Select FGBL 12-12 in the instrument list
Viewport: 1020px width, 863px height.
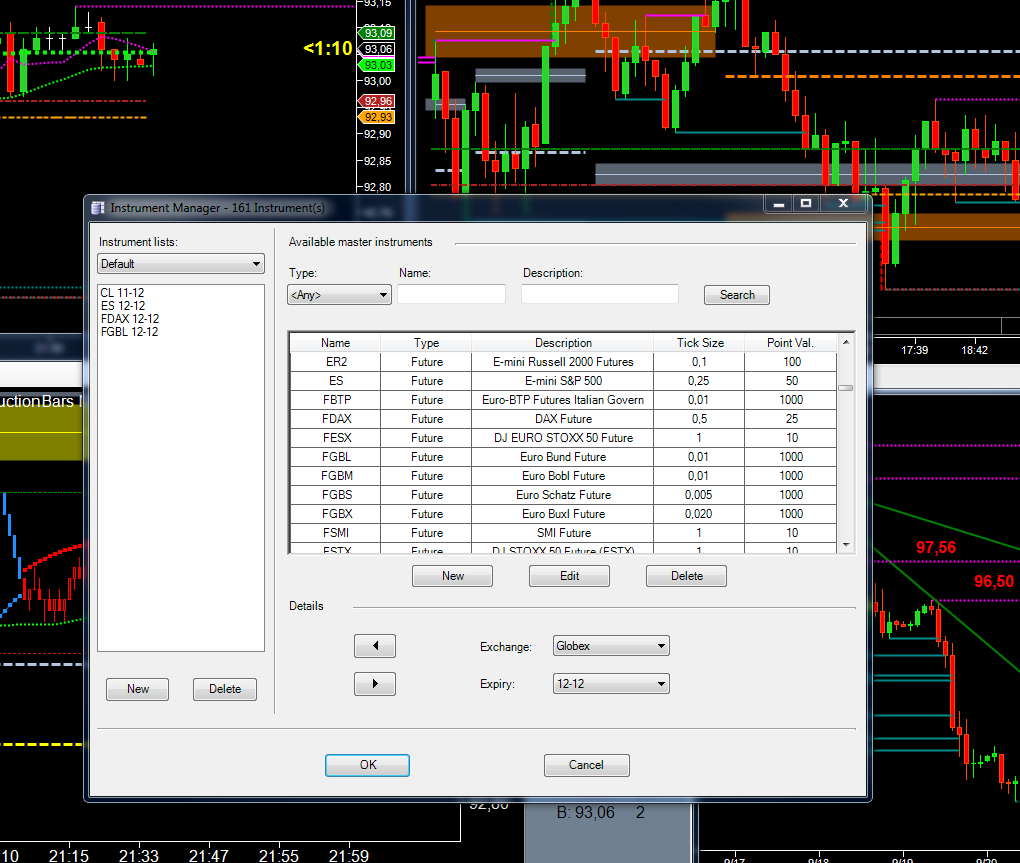click(x=129, y=332)
